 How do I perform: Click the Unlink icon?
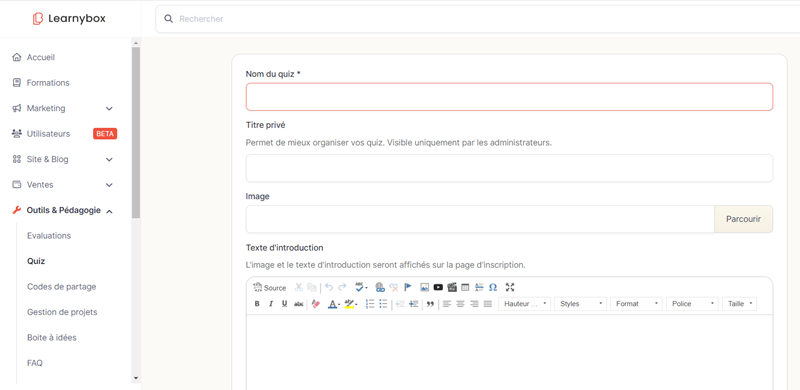tap(394, 287)
